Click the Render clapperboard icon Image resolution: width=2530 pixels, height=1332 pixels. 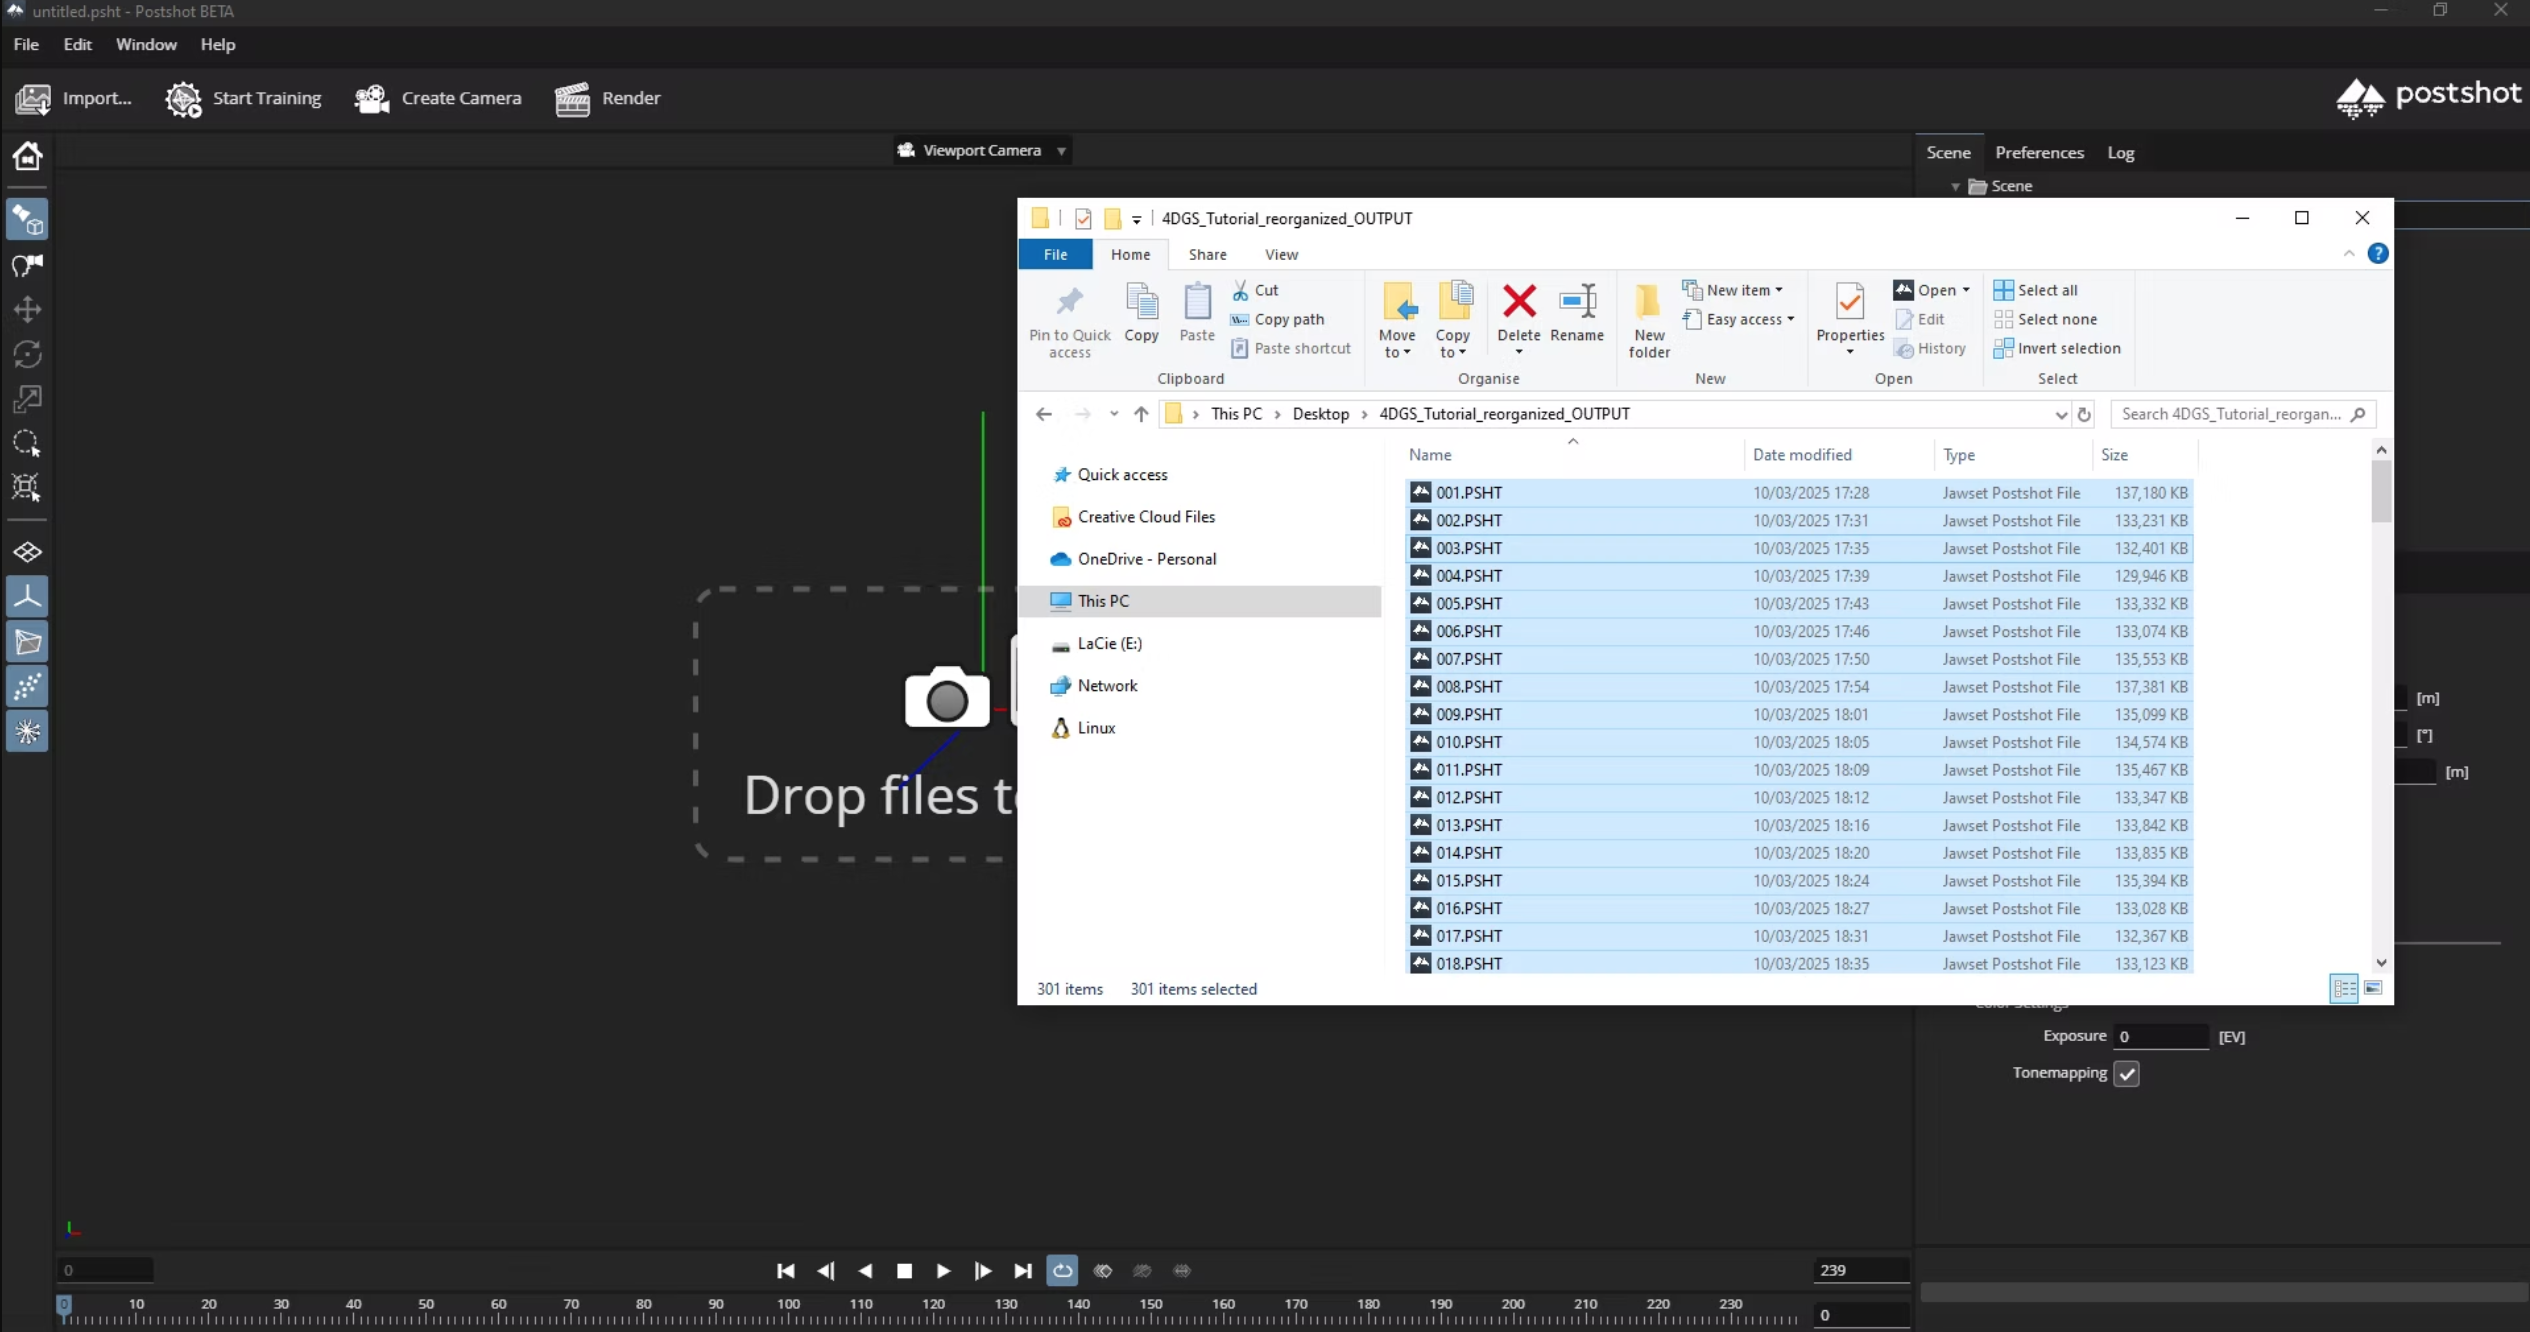(x=573, y=98)
